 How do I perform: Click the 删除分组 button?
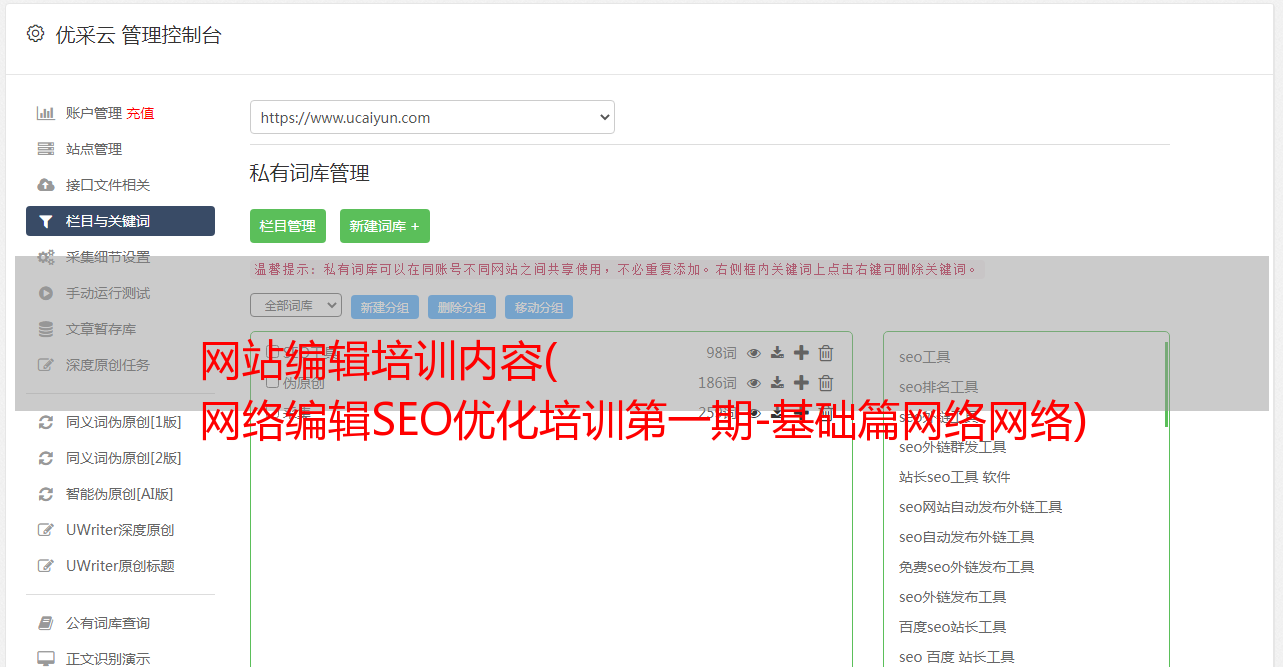[462, 307]
